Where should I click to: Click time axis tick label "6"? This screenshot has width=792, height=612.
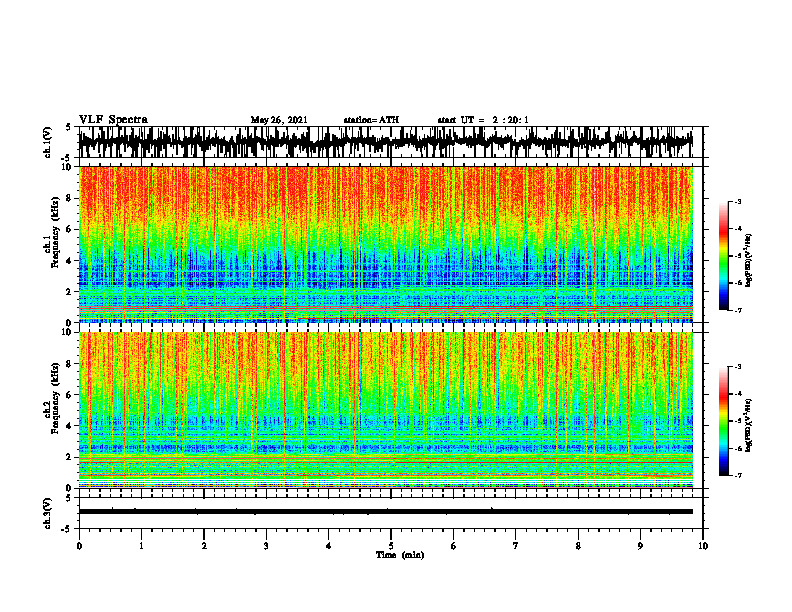453,546
